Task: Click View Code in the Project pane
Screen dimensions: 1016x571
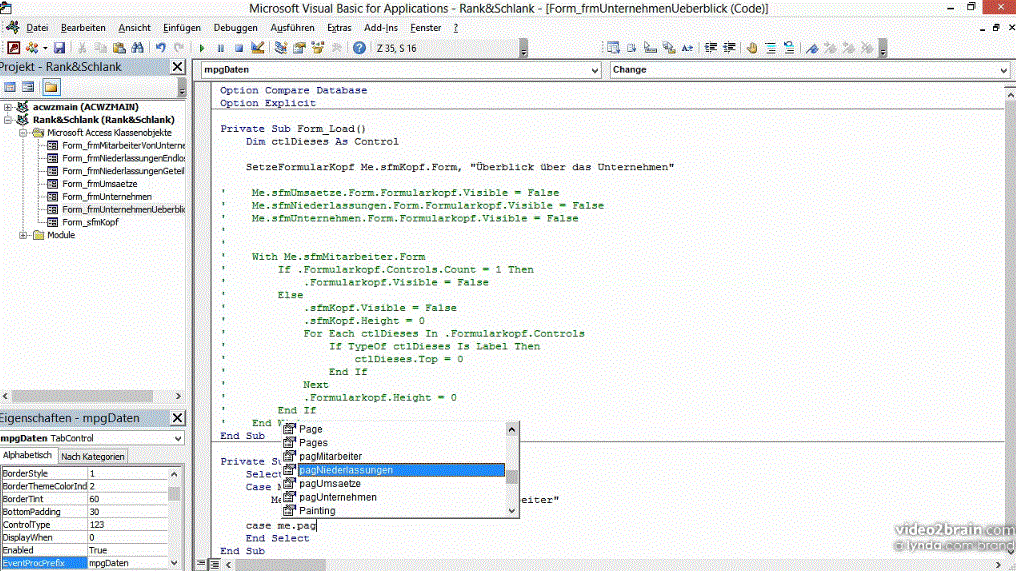Action: coord(10,87)
